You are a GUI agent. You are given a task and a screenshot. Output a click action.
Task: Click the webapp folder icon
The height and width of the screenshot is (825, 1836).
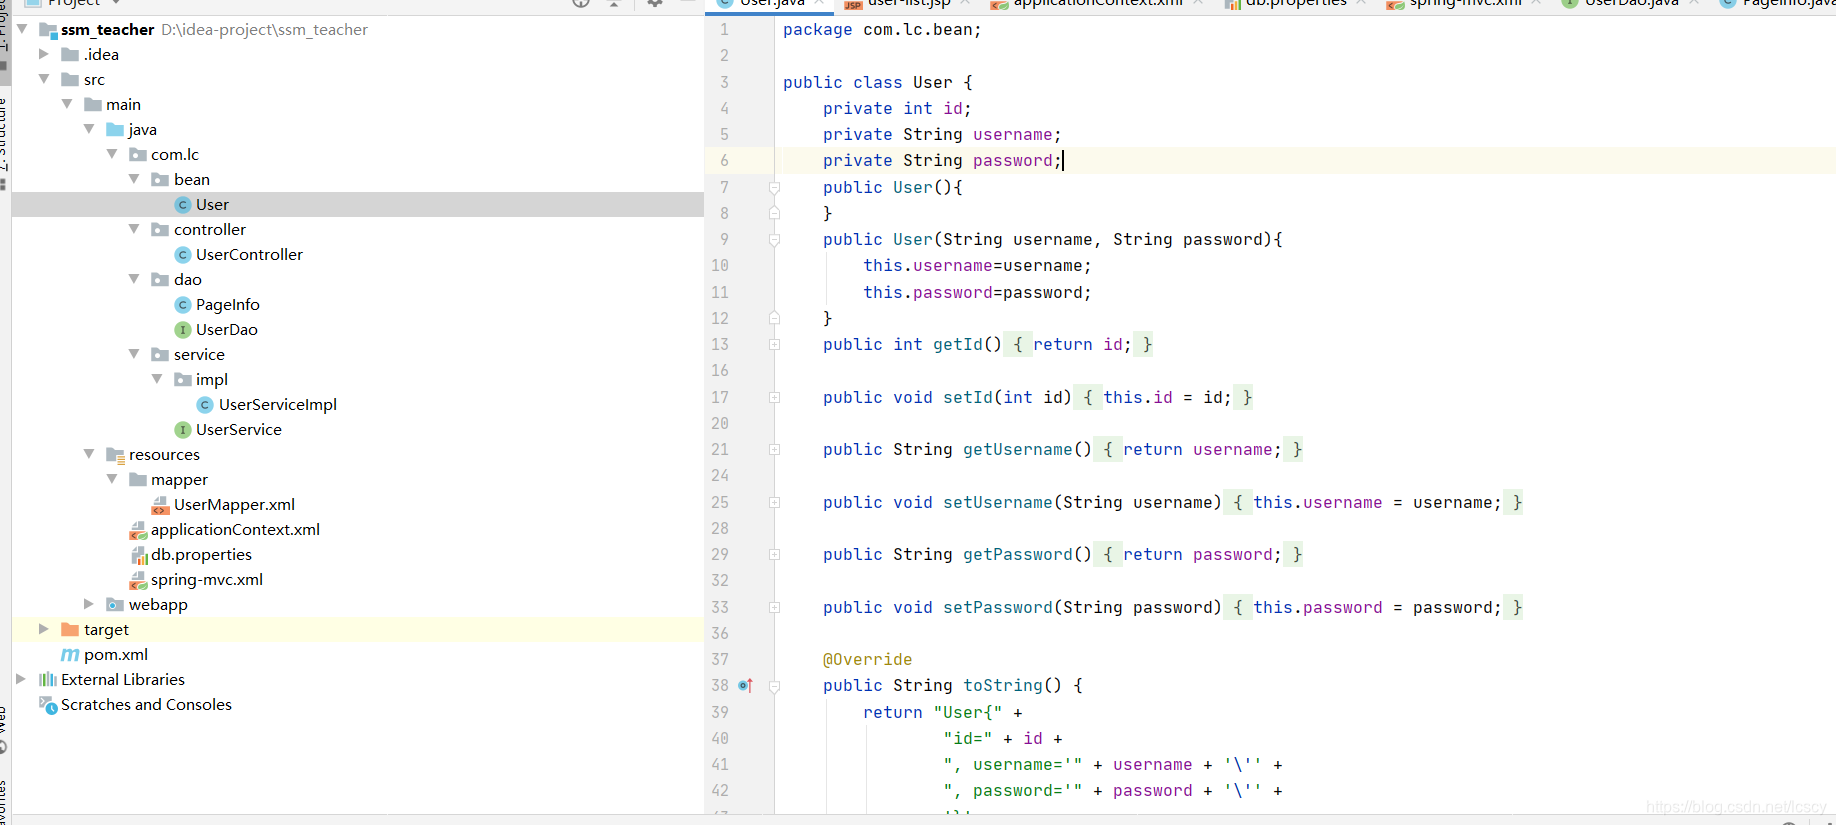[115, 605]
